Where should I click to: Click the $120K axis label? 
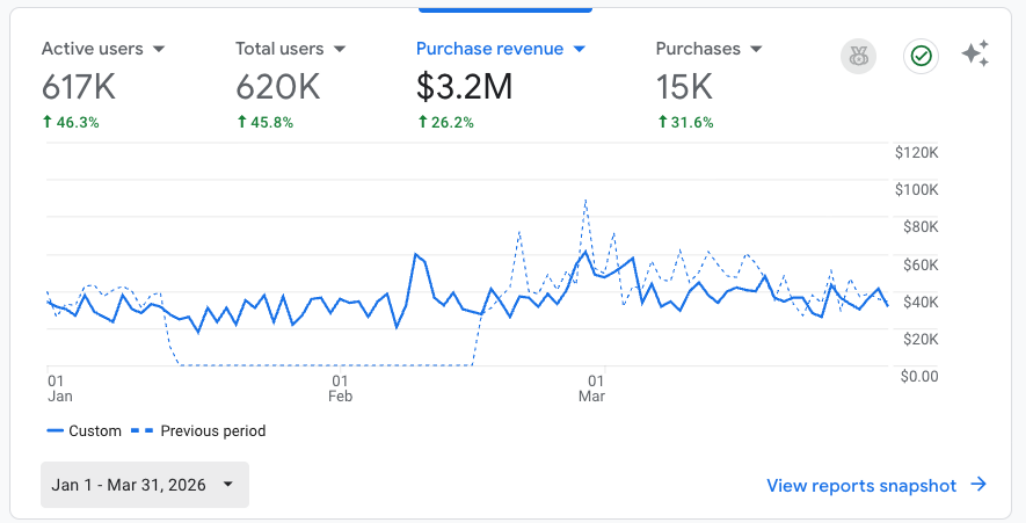coord(917,153)
